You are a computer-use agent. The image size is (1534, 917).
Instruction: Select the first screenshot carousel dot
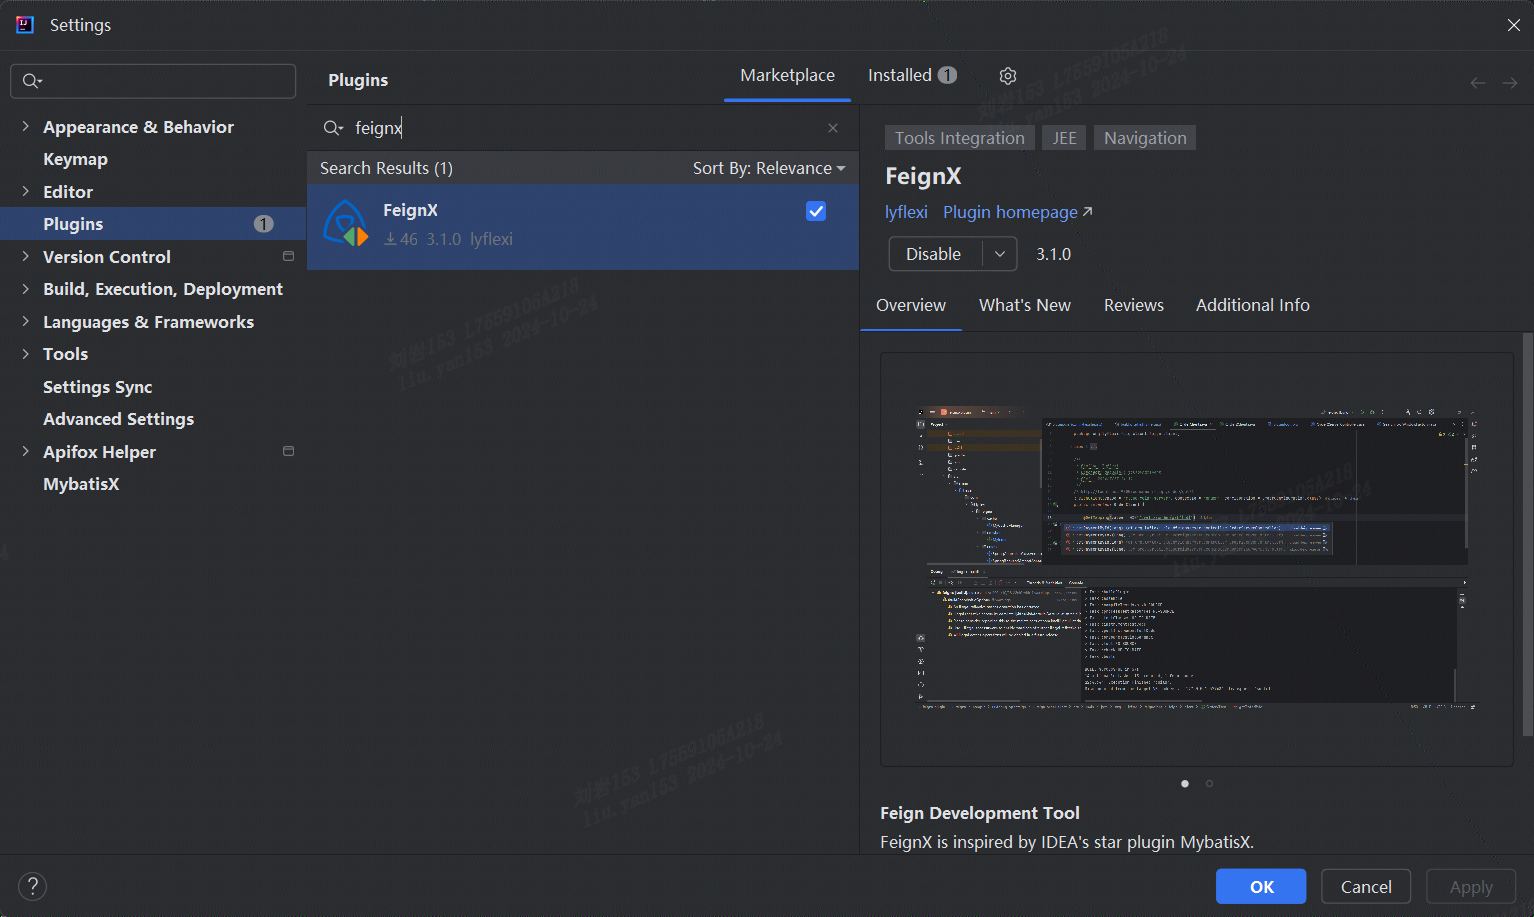click(1185, 784)
